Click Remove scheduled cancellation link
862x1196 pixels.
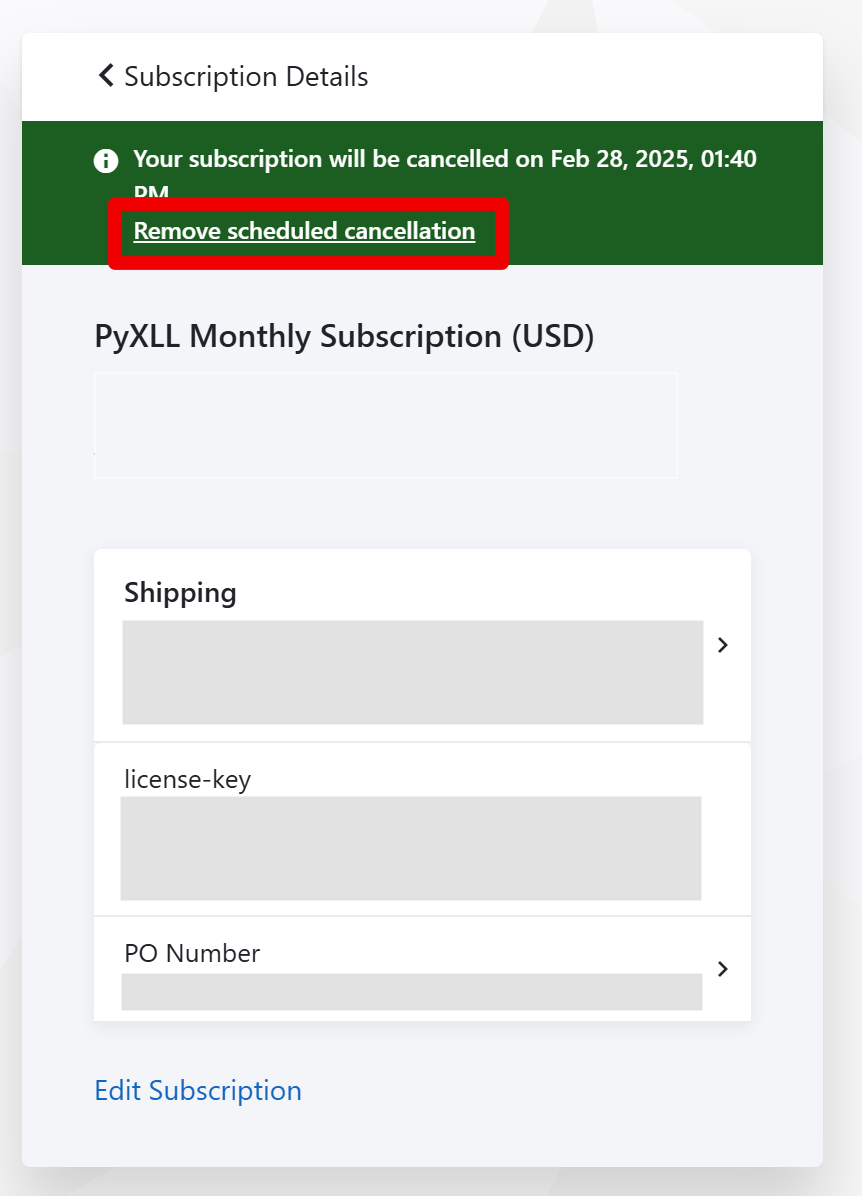[304, 231]
